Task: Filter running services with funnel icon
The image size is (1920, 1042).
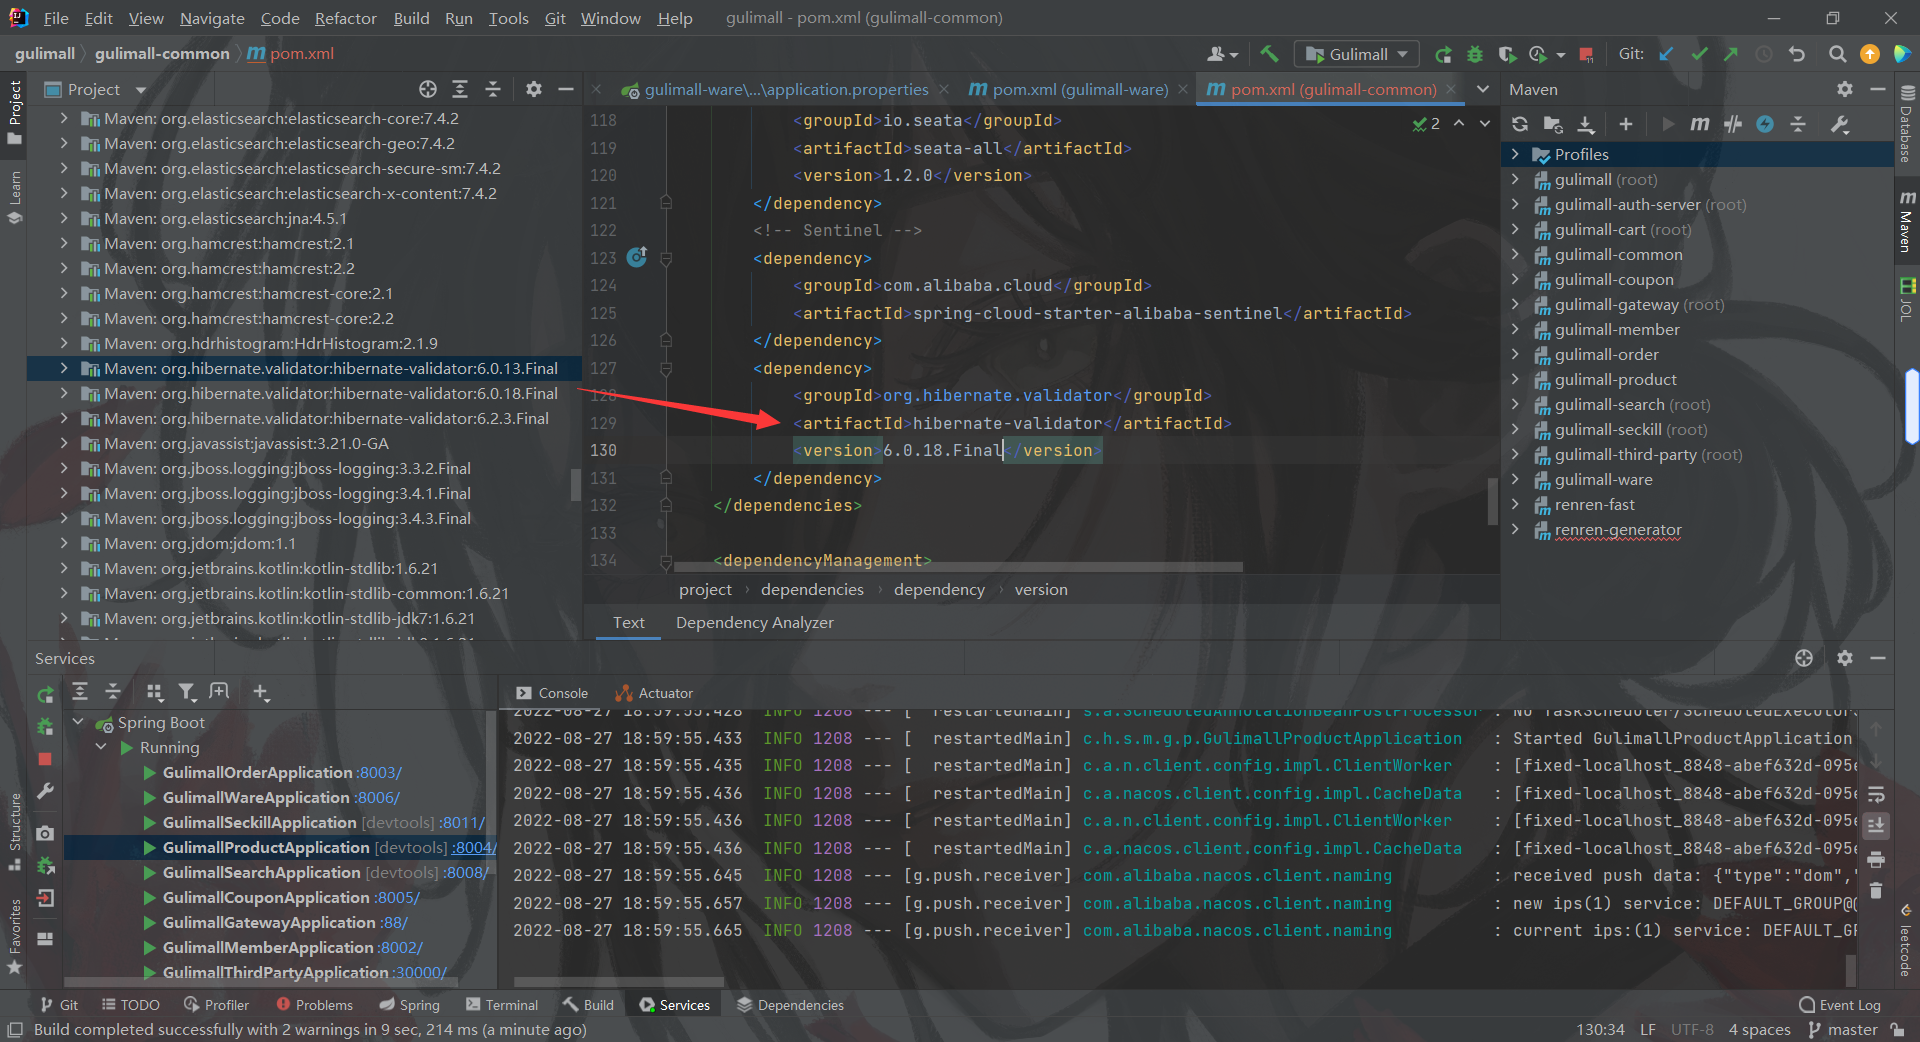Action: point(187,691)
